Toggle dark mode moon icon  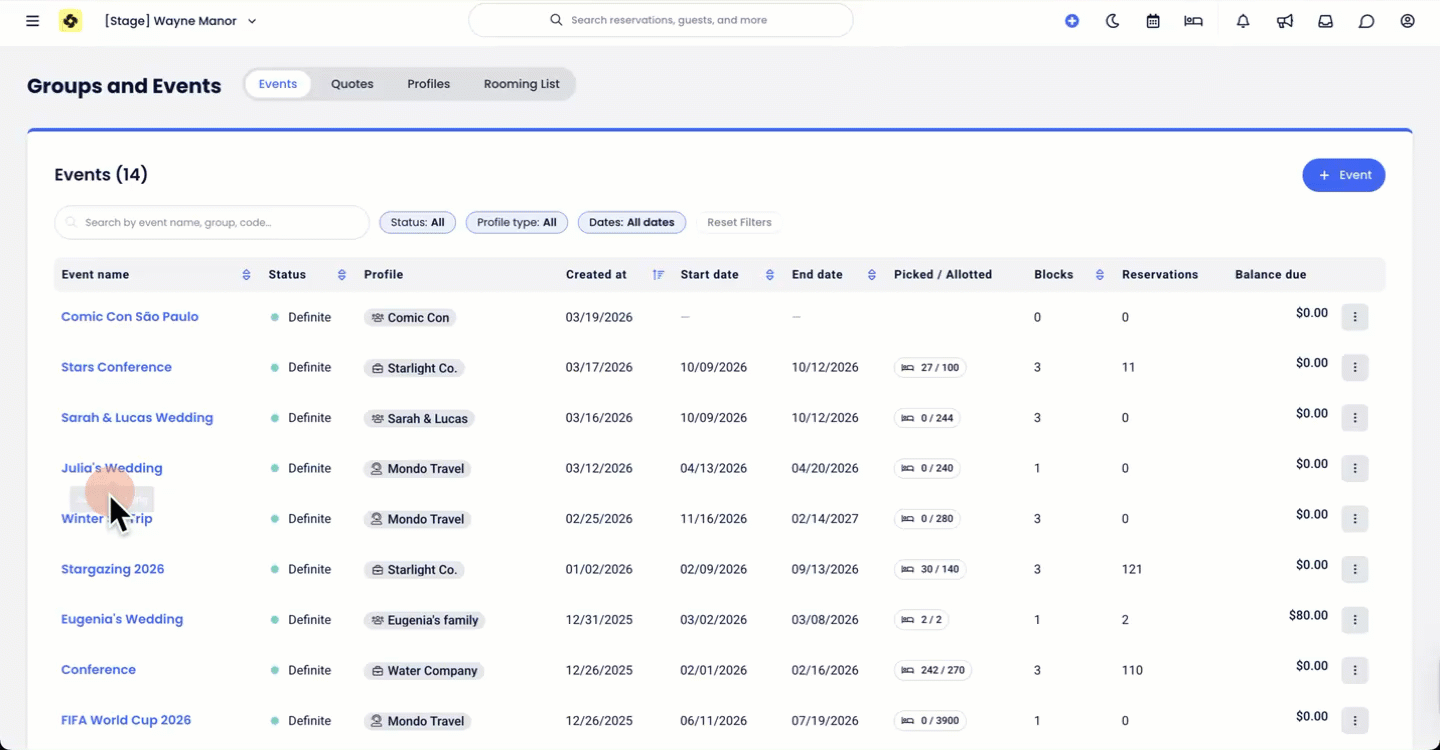1112,21
